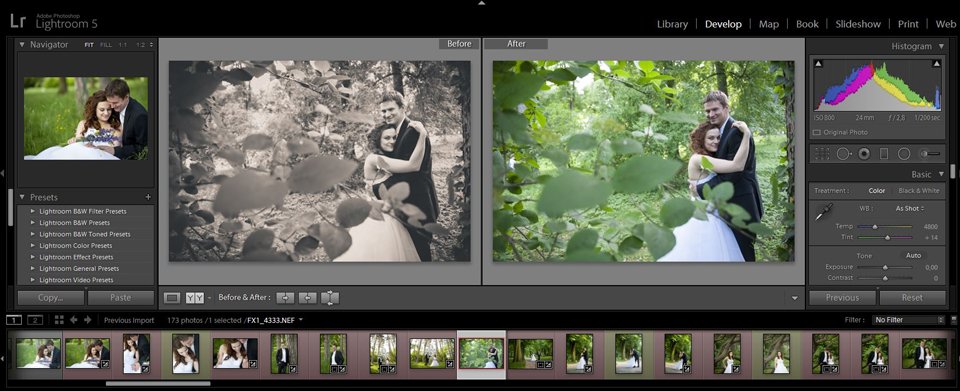The image size is (960, 391).
Task: Collapse the Presets panel
Action: tap(22, 197)
